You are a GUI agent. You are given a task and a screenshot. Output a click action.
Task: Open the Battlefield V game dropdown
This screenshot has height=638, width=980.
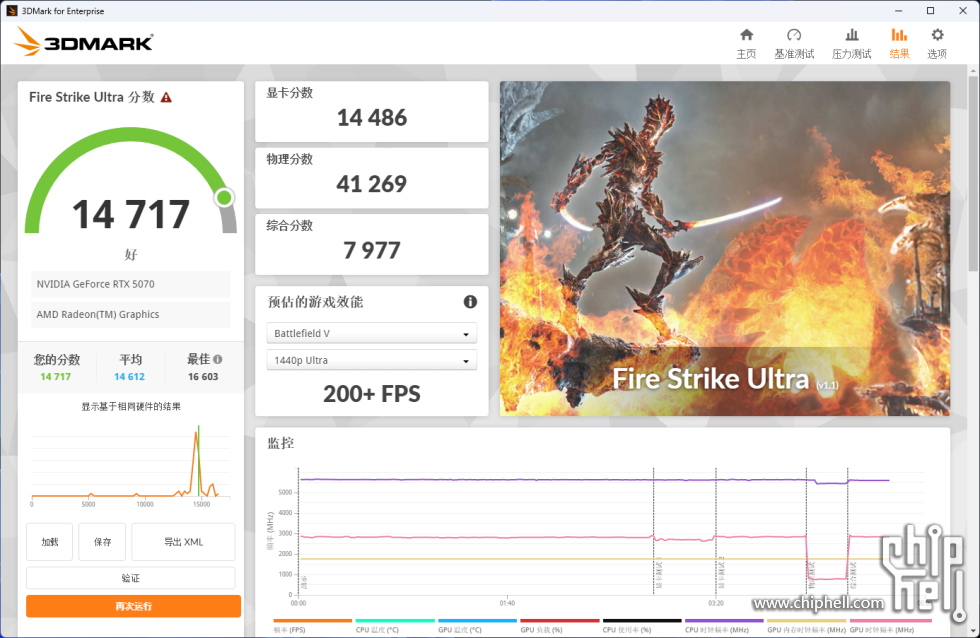(x=371, y=334)
